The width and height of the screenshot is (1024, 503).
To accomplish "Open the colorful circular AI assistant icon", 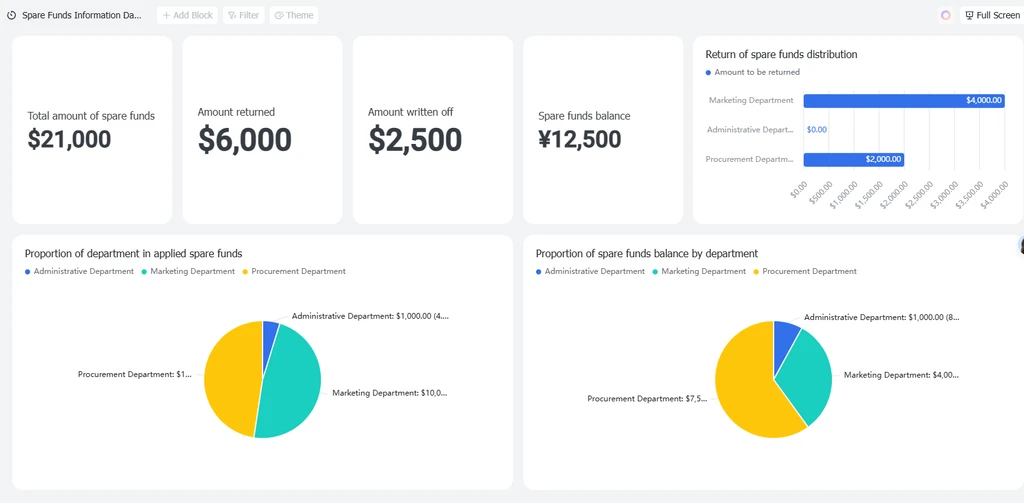I will coord(946,15).
